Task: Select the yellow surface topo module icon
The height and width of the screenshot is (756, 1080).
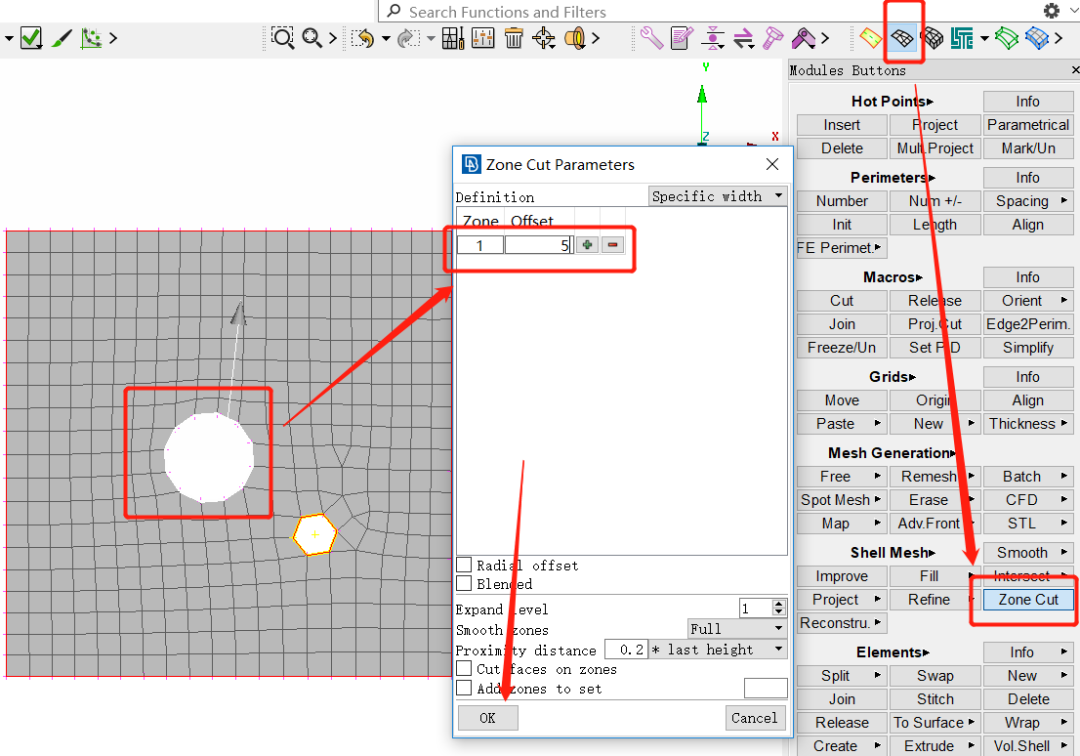Action: (871, 38)
